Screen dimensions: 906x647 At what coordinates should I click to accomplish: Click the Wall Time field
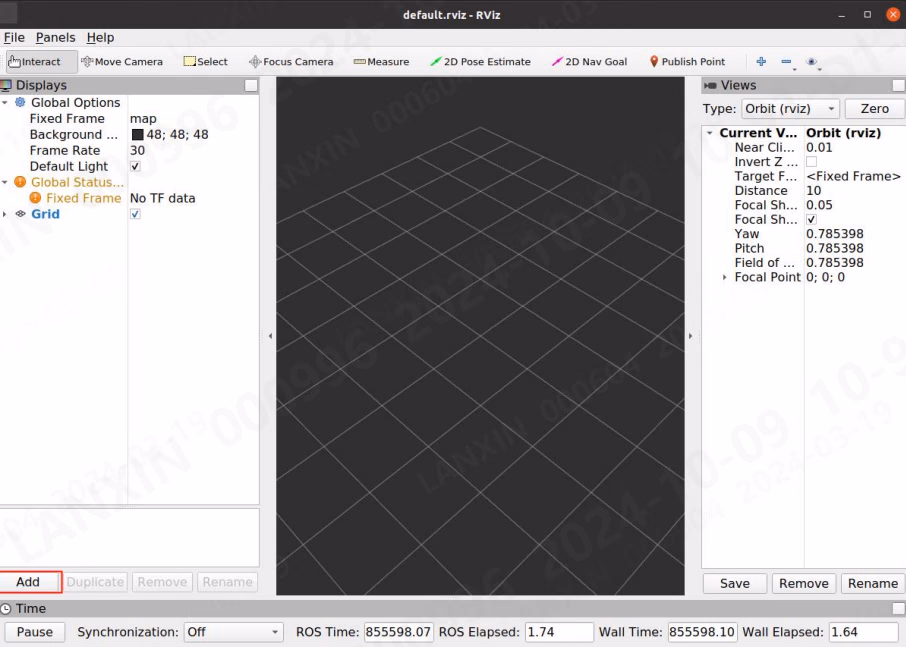coord(702,632)
